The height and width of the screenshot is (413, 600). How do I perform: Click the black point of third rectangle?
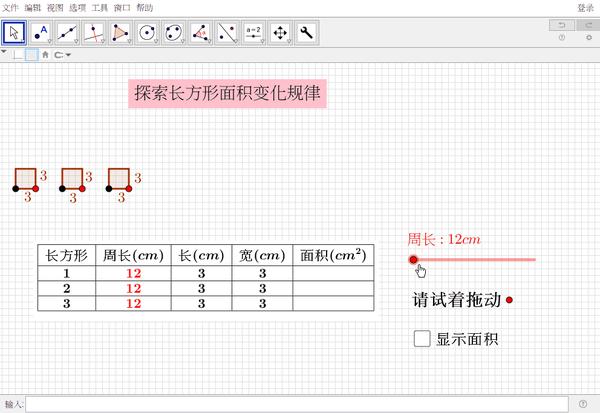coord(109,189)
